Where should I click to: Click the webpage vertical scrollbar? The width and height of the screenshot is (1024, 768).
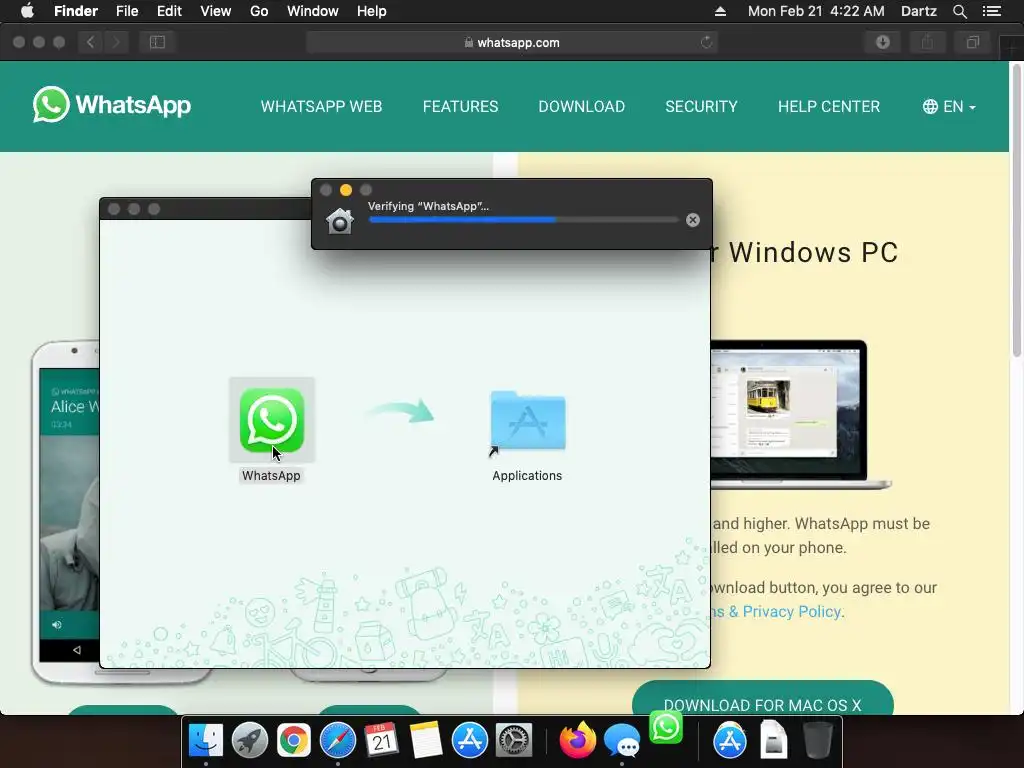click(1016, 209)
